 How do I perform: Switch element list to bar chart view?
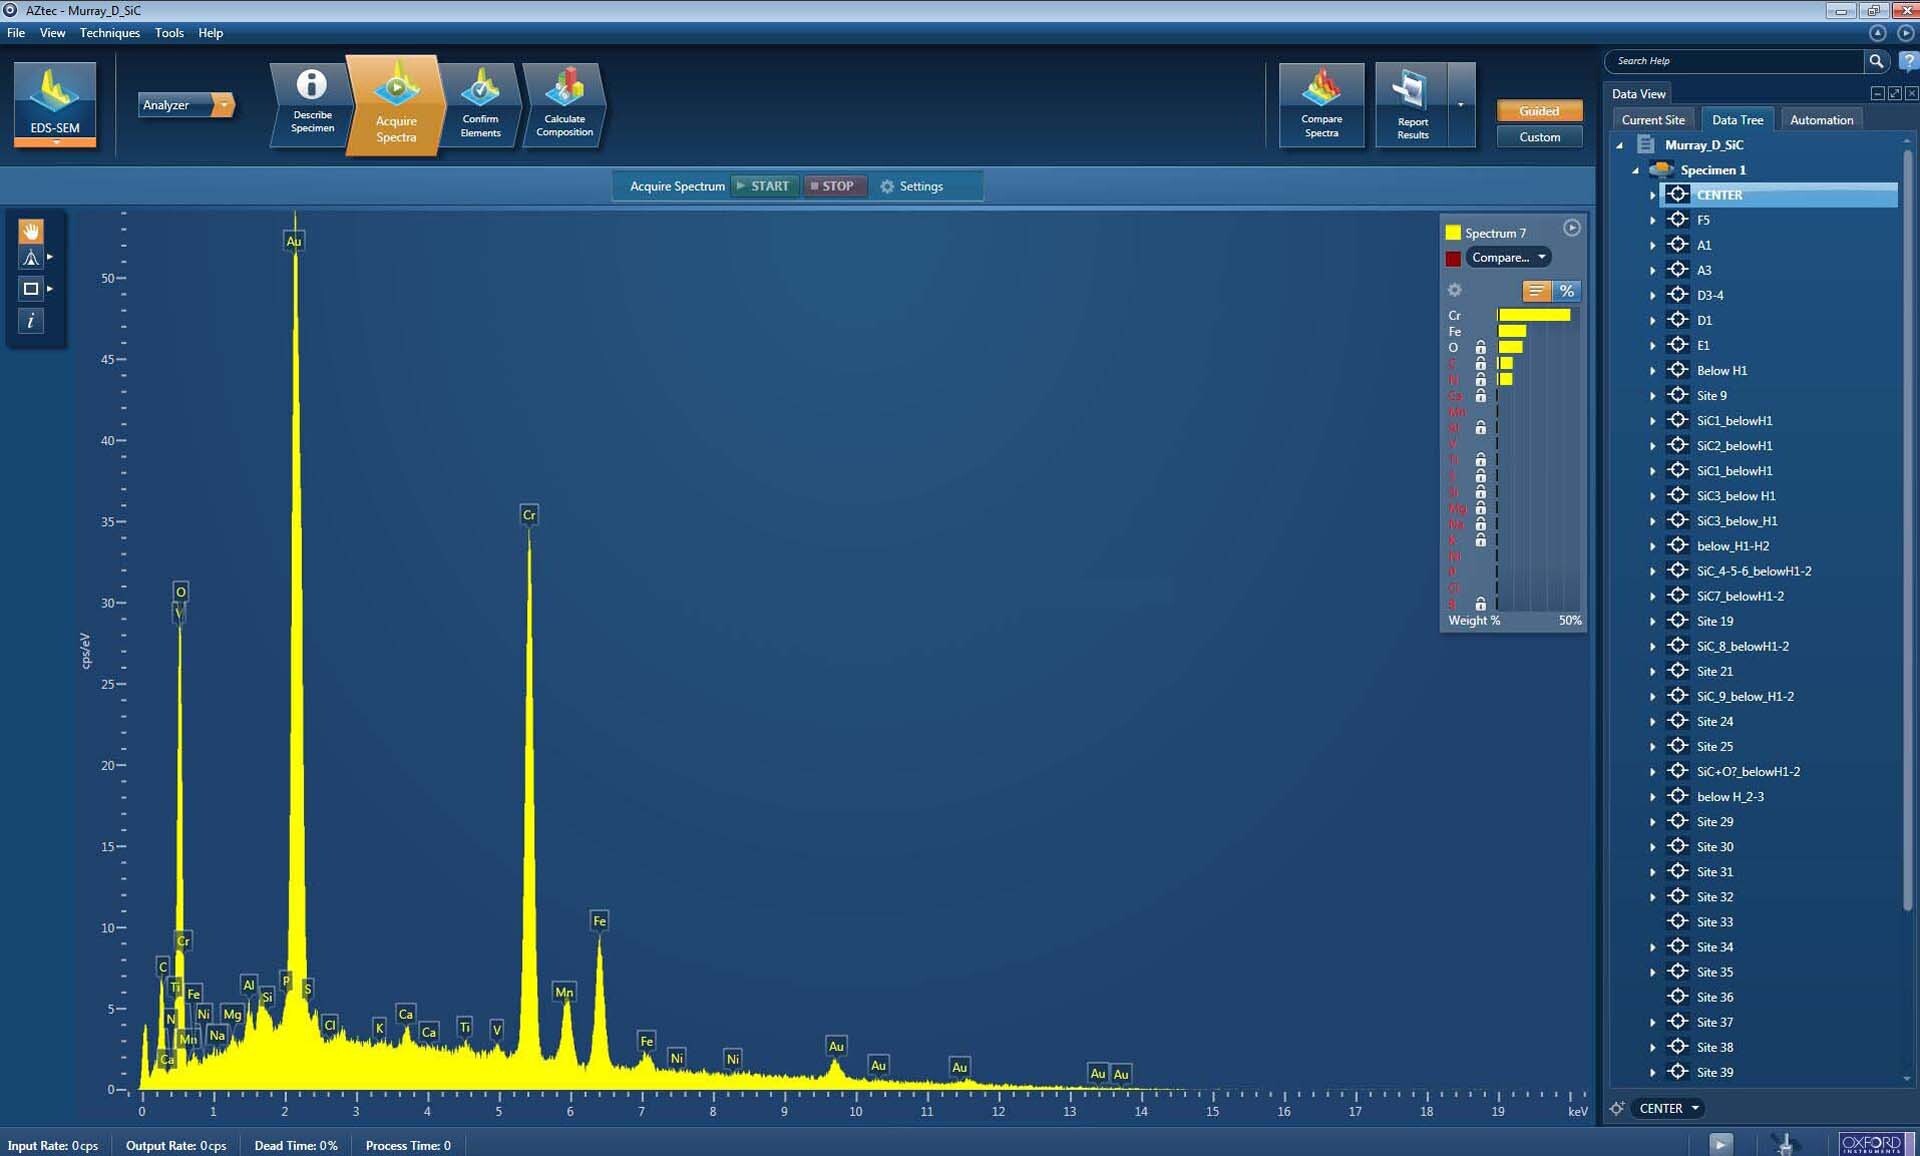1536,291
